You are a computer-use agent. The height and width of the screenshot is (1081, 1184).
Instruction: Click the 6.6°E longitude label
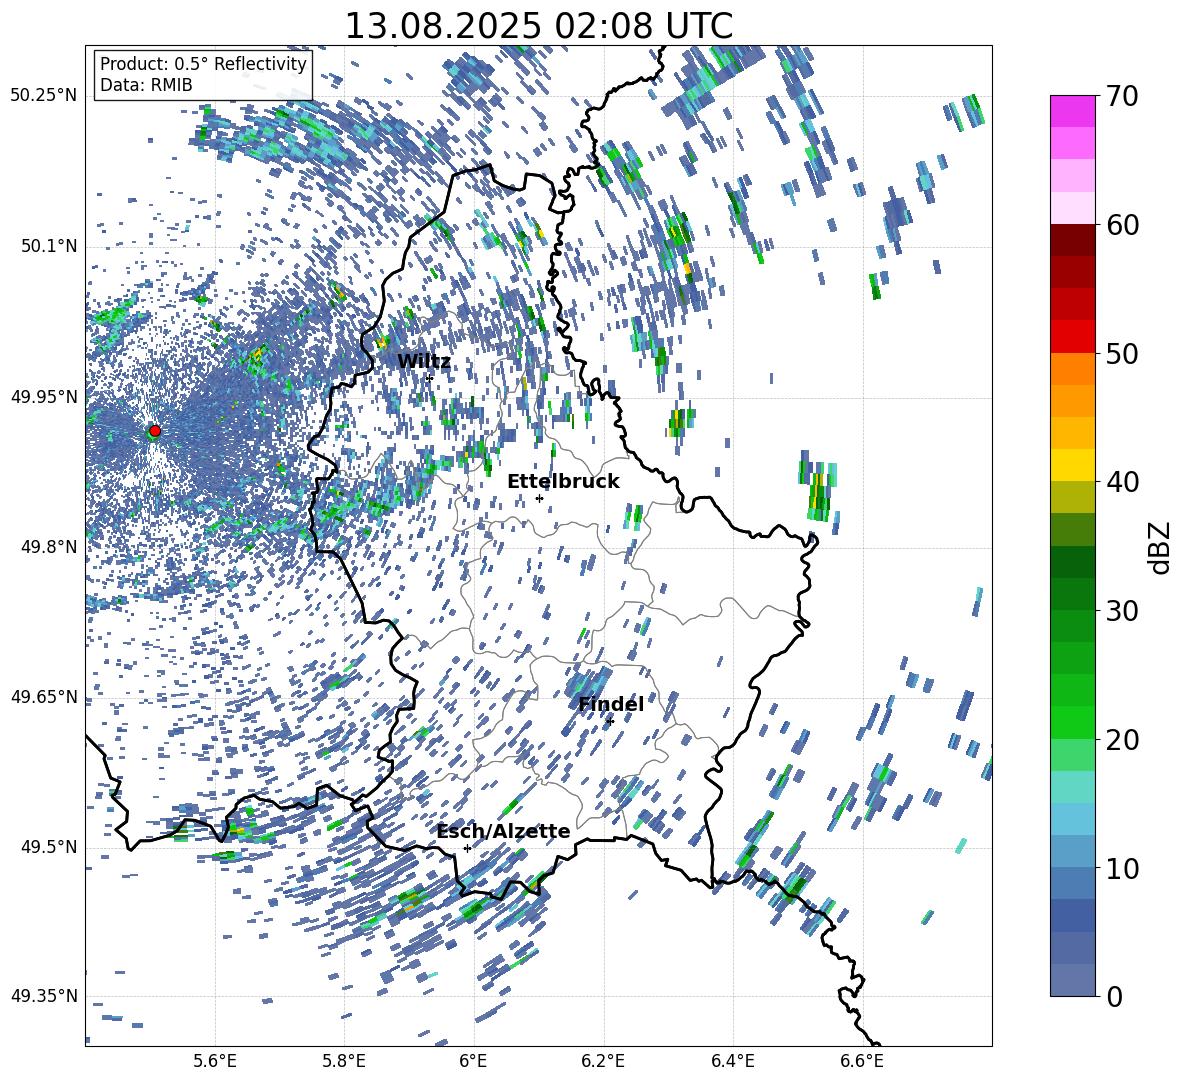coord(862,1061)
